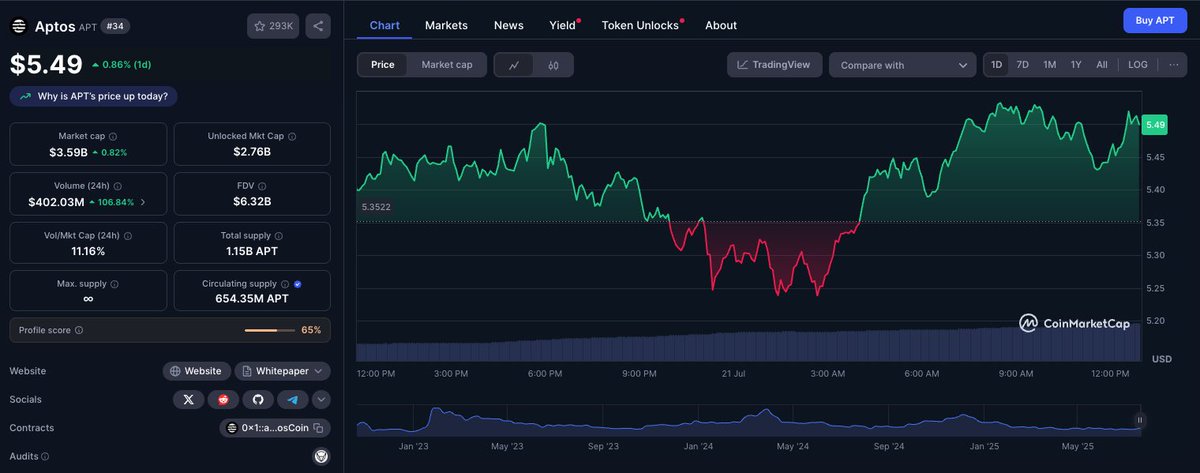Image resolution: width=1200 pixels, height=473 pixels.
Task: Click the current price 5.49 axis label
Action: pyautogui.click(x=1156, y=124)
